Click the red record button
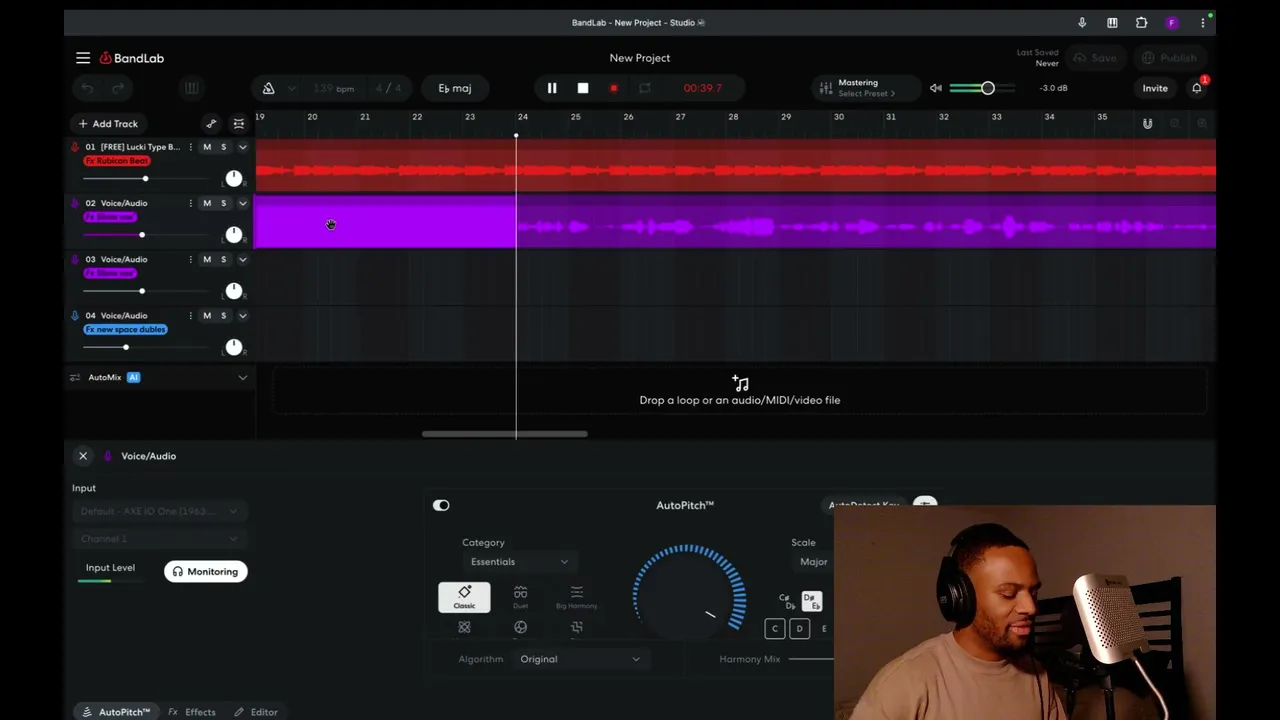1280x720 pixels. coord(614,88)
